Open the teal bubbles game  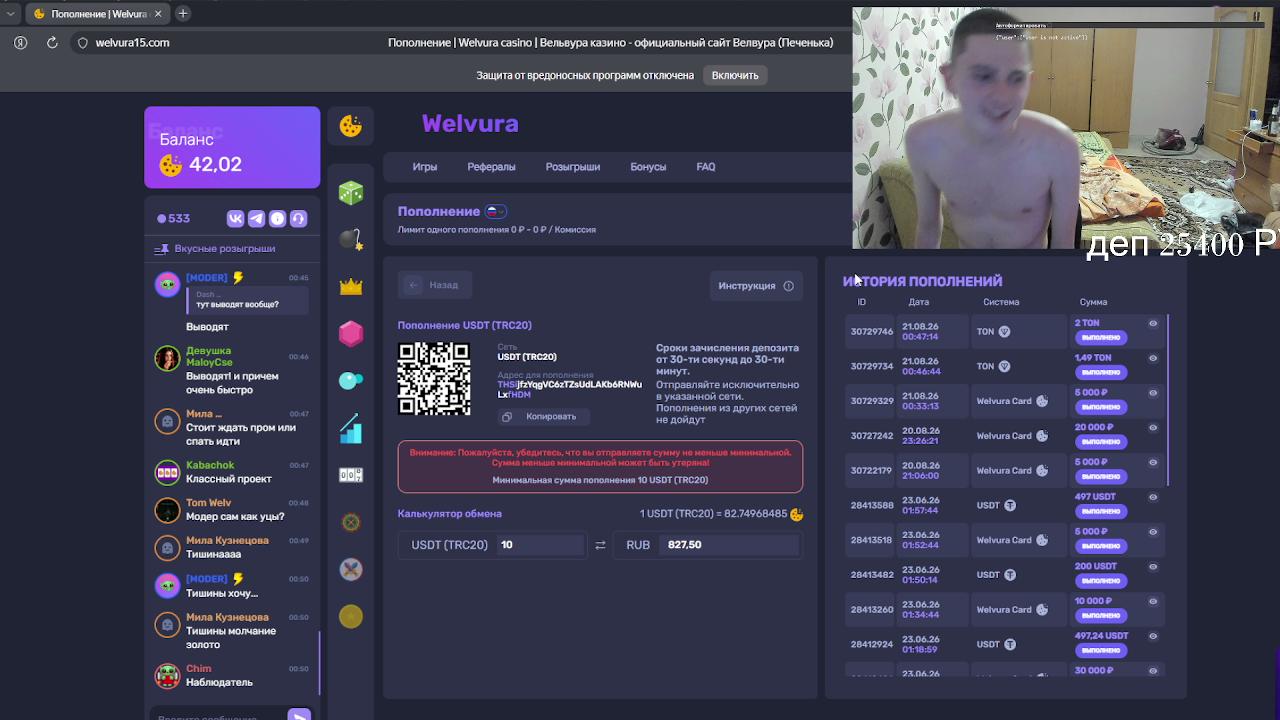point(350,380)
